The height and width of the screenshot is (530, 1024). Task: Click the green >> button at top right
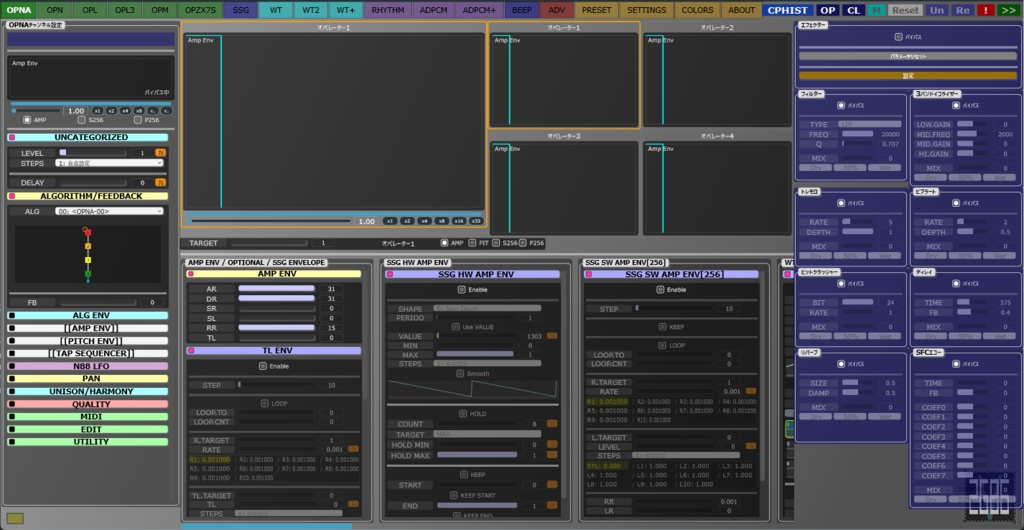point(1007,10)
